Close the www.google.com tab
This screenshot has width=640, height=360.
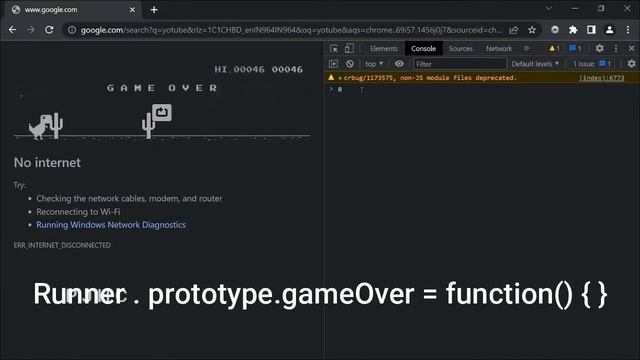click(132, 10)
